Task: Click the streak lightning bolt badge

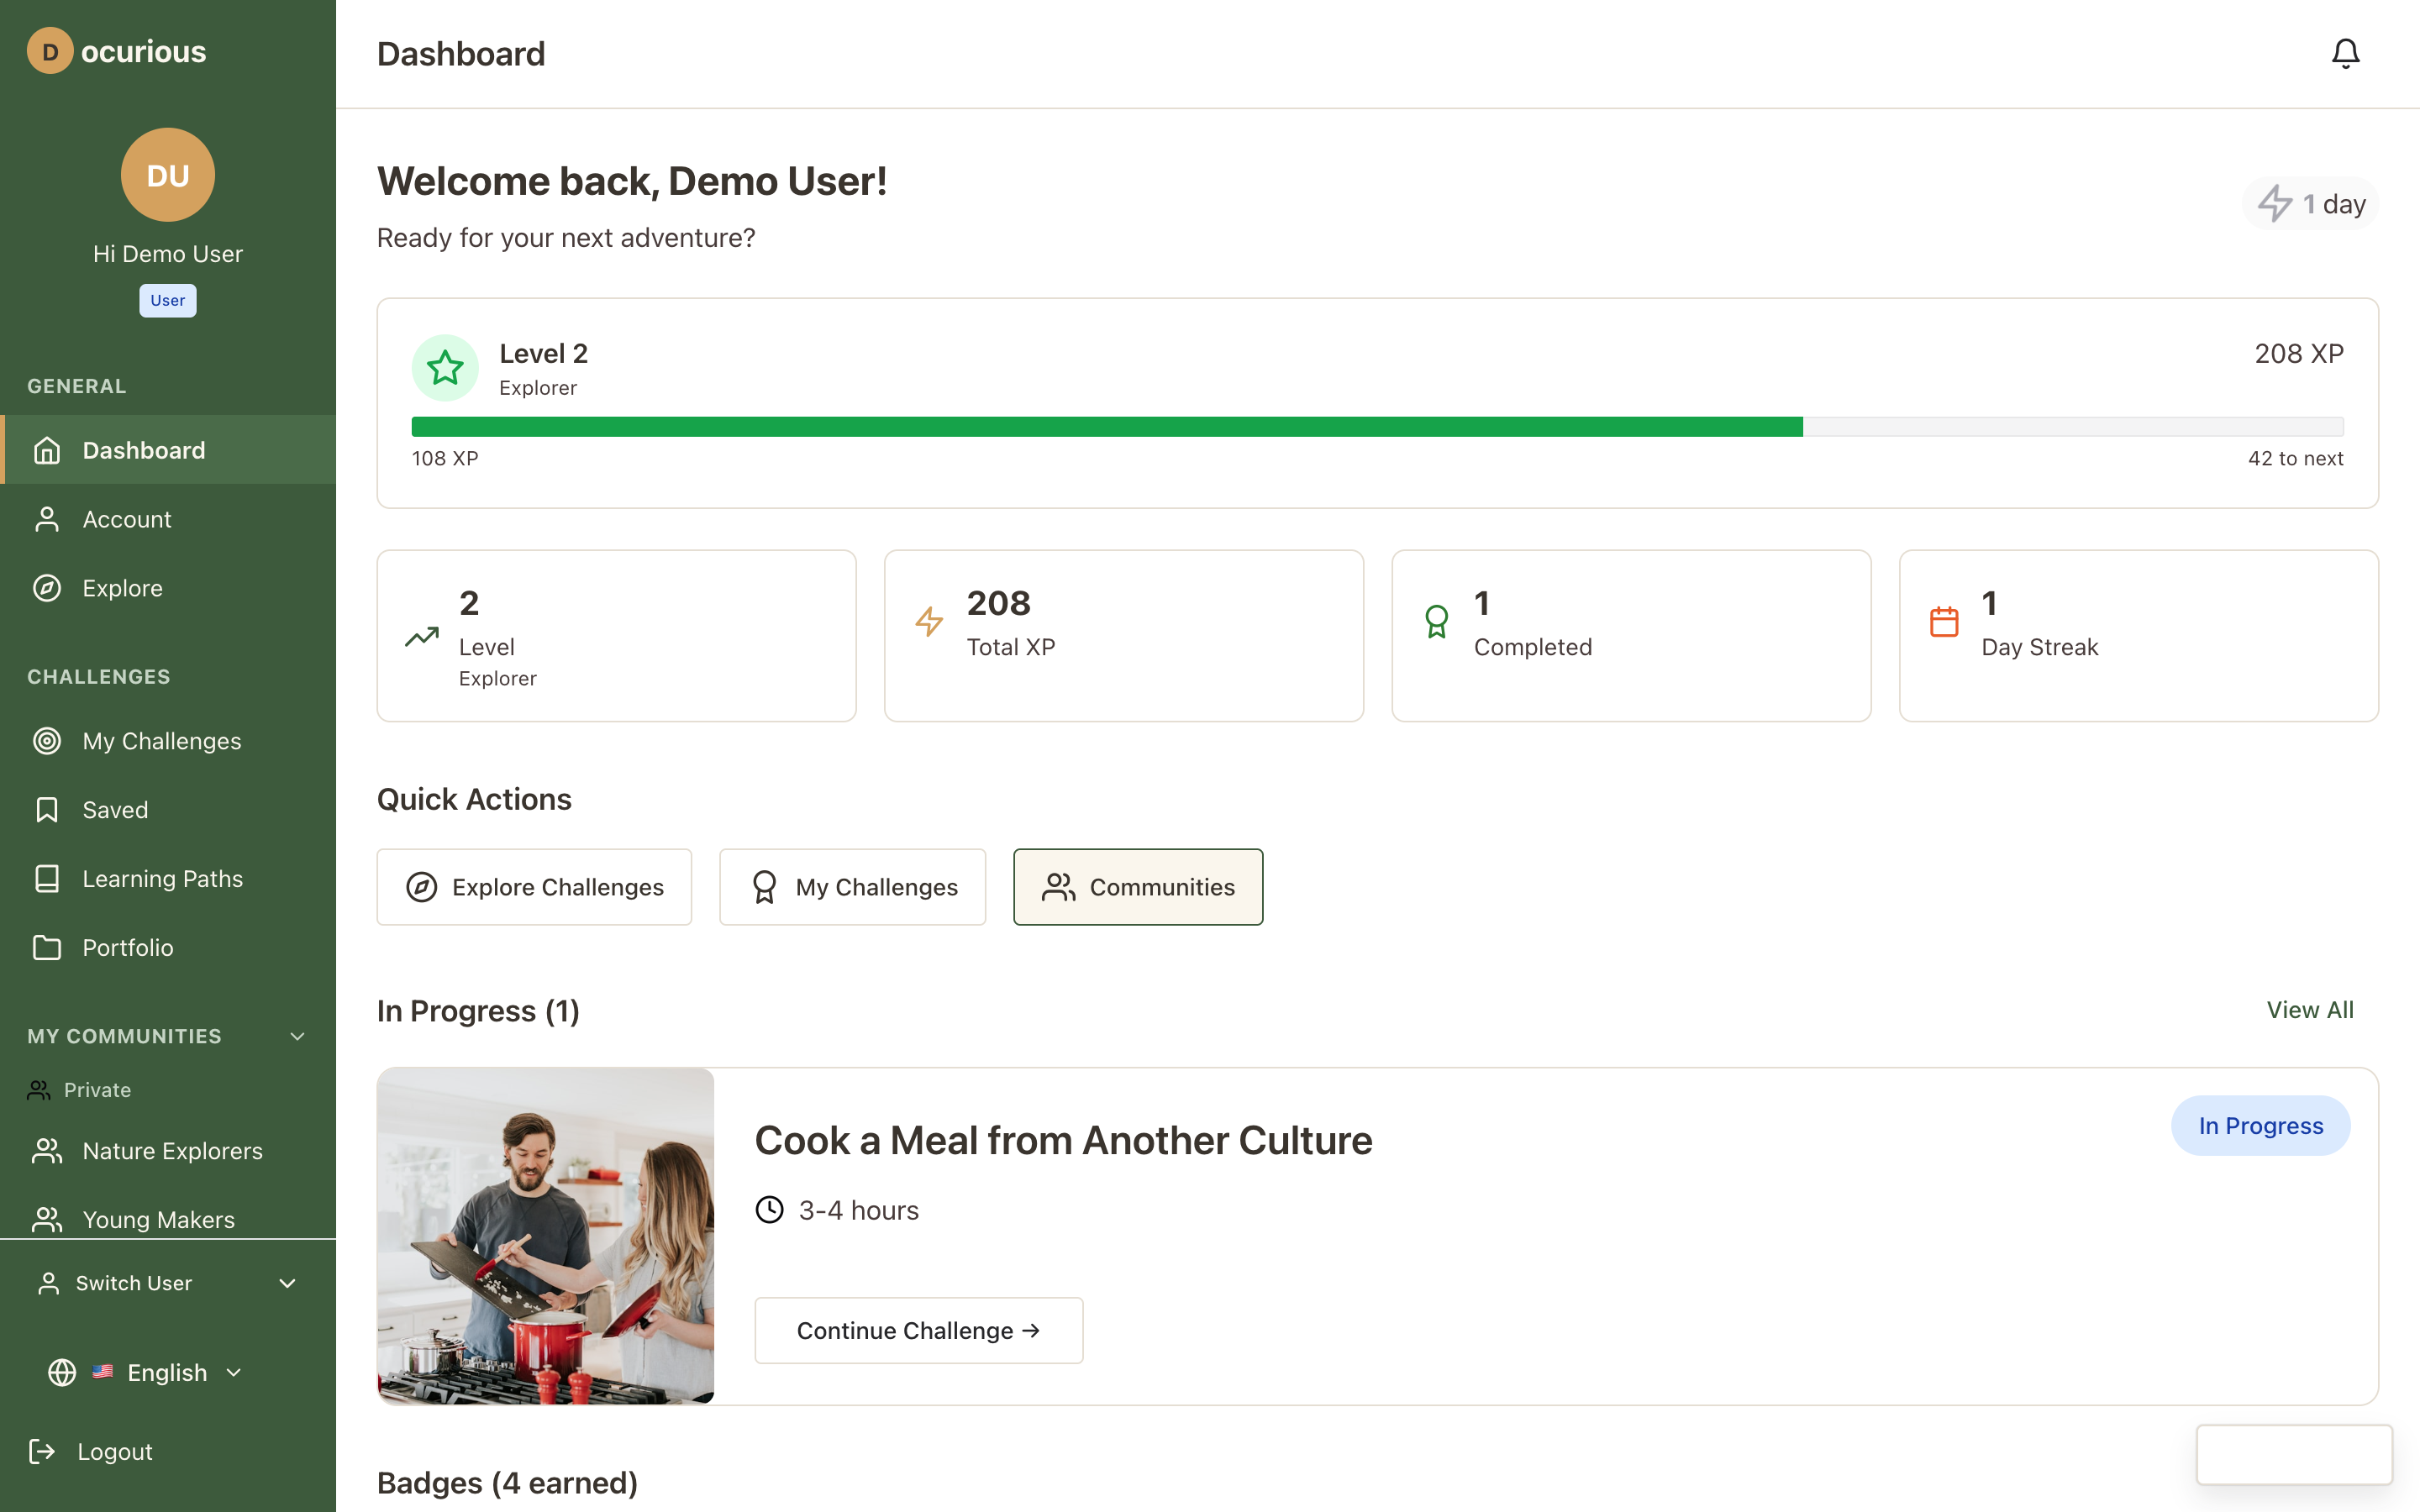Action: click(x=2310, y=204)
